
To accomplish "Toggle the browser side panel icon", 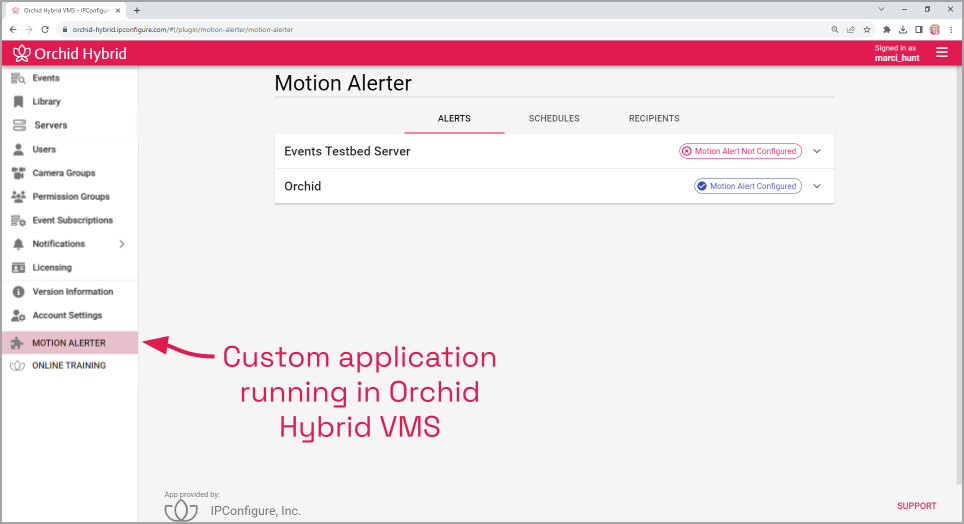I will coord(919,30).
